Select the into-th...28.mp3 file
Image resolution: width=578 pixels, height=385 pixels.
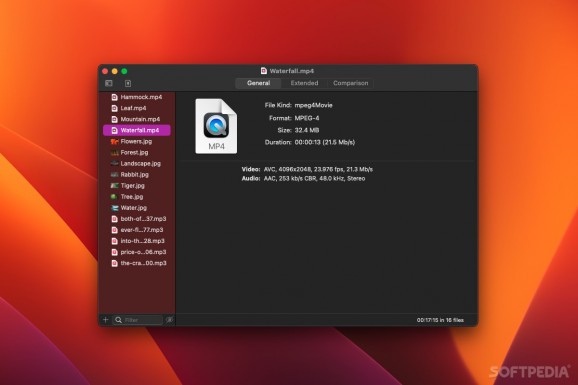(137, 241)
